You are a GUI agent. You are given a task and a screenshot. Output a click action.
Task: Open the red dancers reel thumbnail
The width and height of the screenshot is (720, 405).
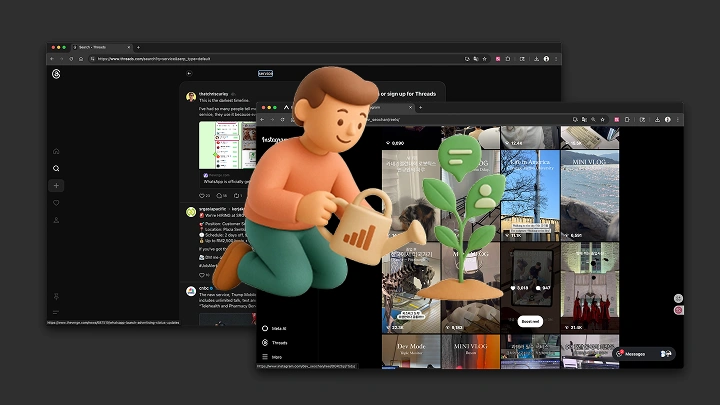click(590, 287)
